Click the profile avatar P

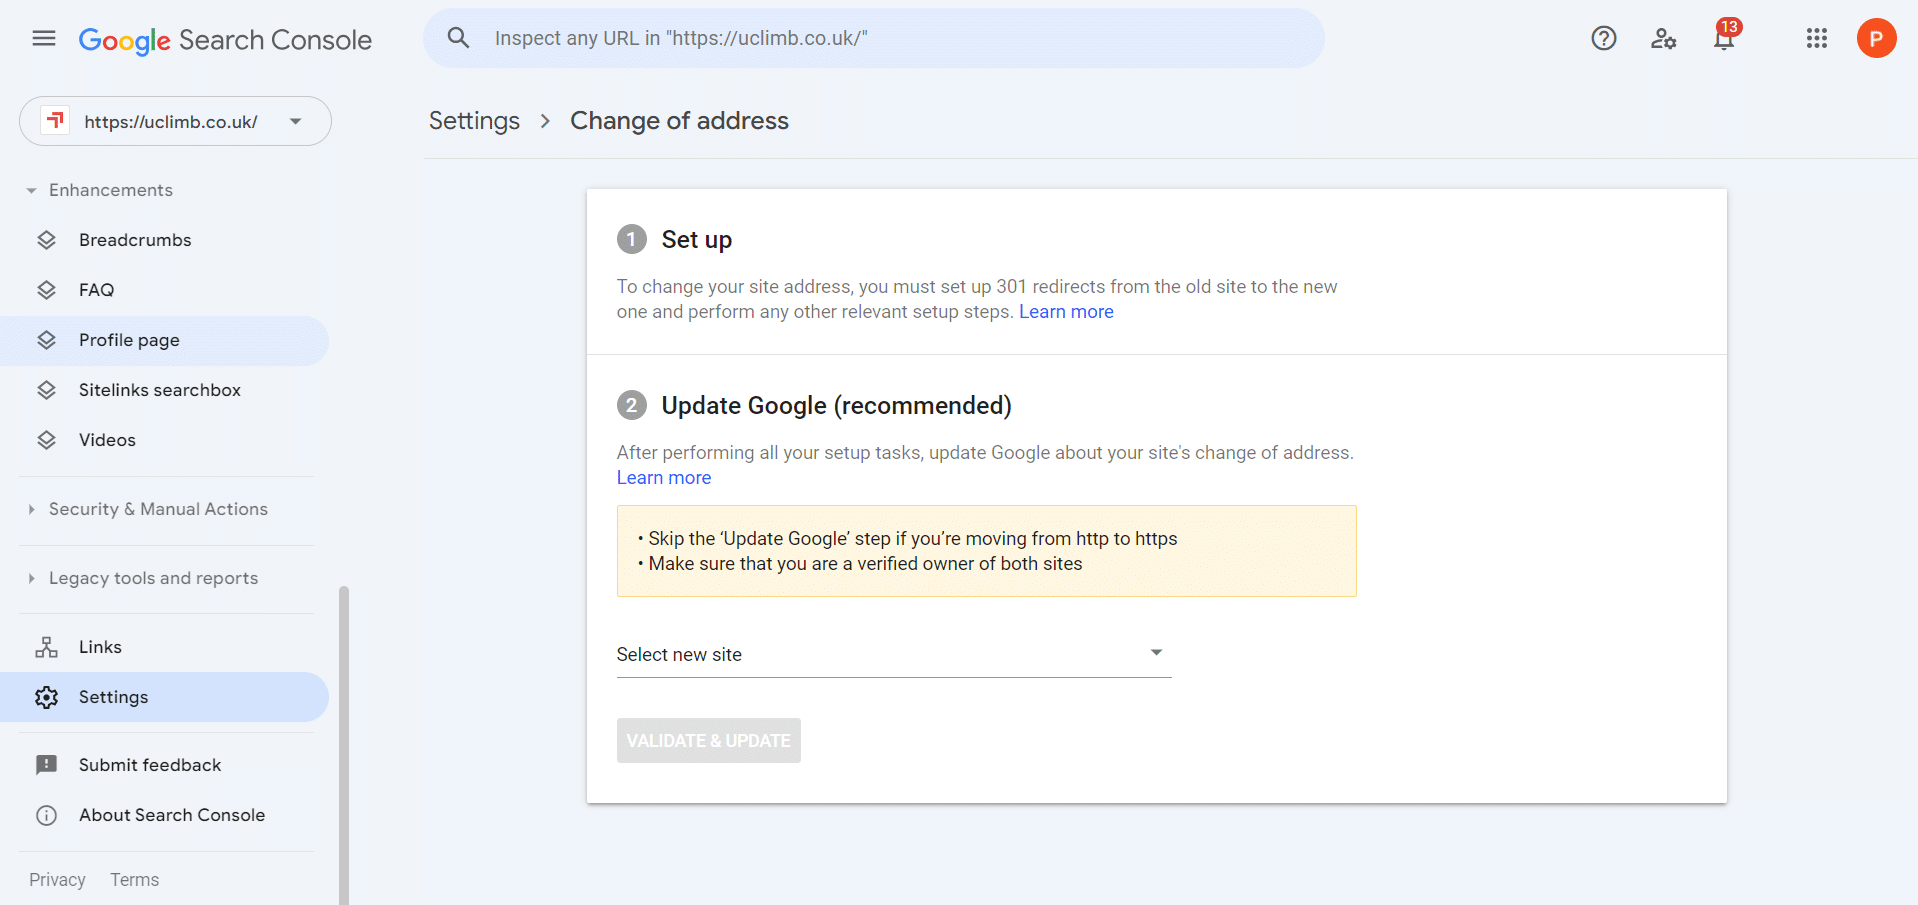point(1876,38)
